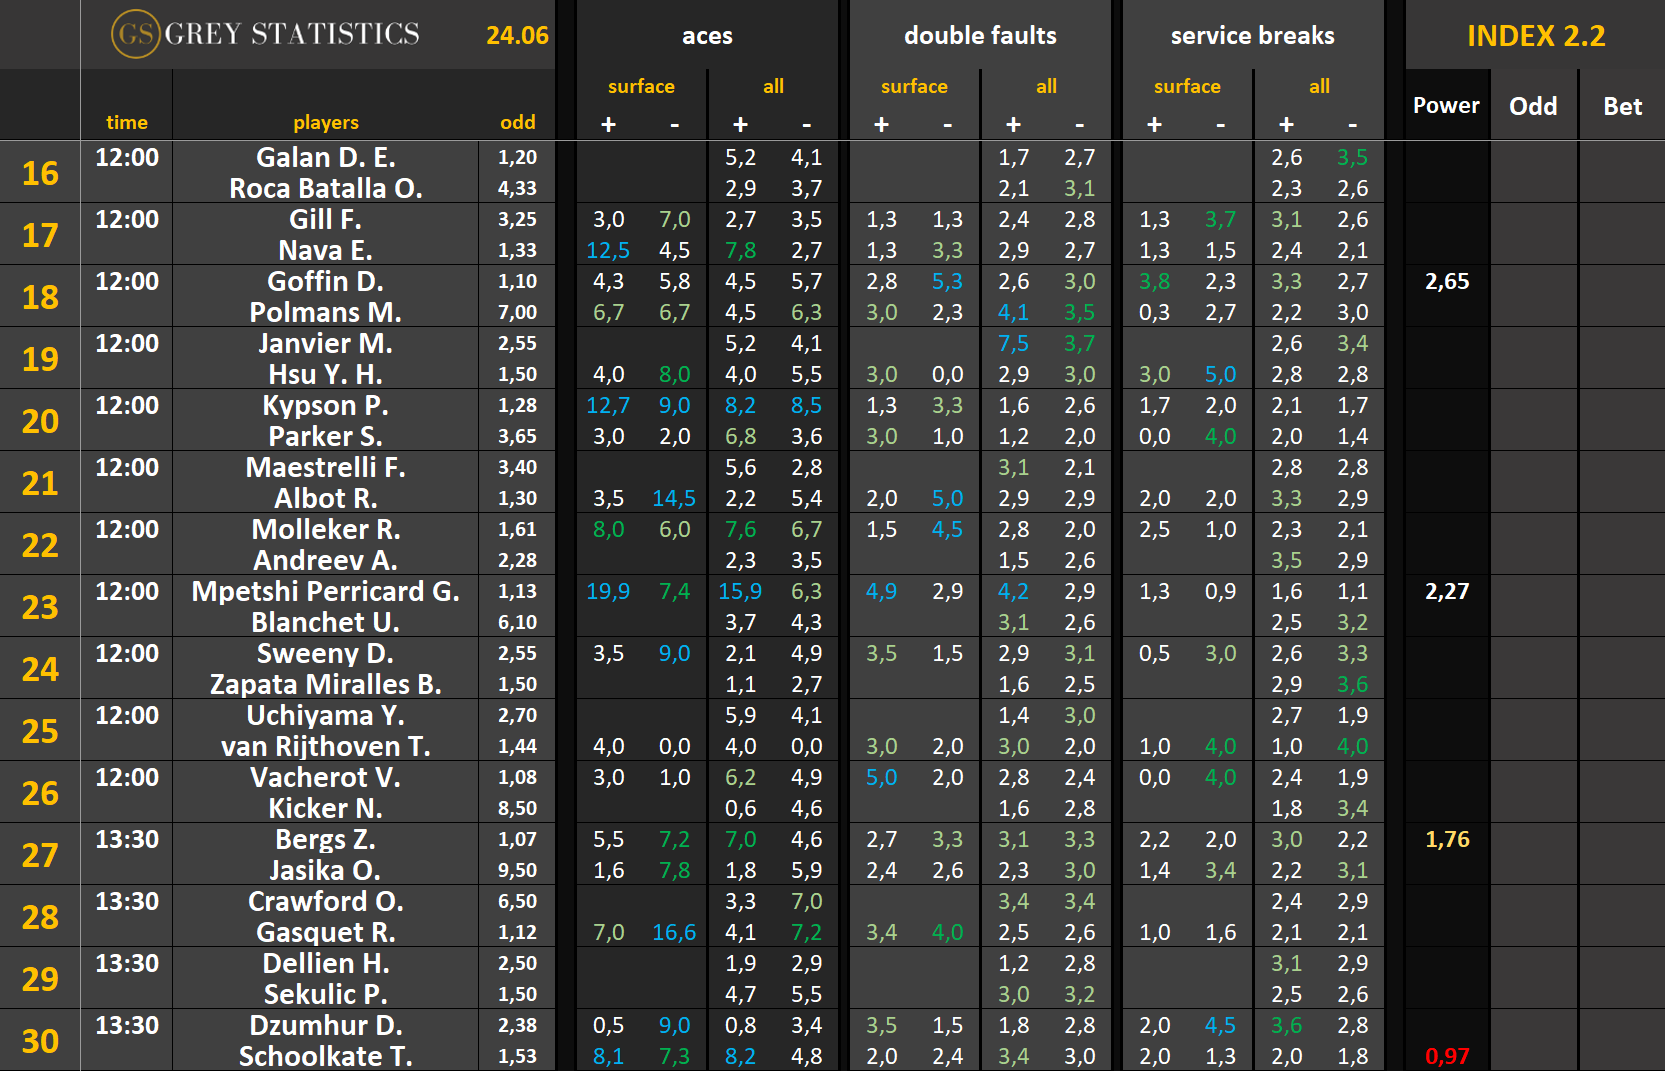Select the aces column group header
This screenshot has height=1071, width=1665.
tap(707, 36)
